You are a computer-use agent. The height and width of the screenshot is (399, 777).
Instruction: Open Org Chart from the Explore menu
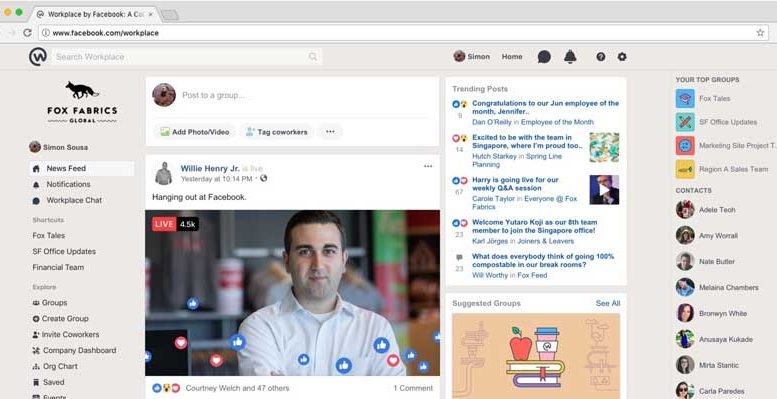pos(56,366)
